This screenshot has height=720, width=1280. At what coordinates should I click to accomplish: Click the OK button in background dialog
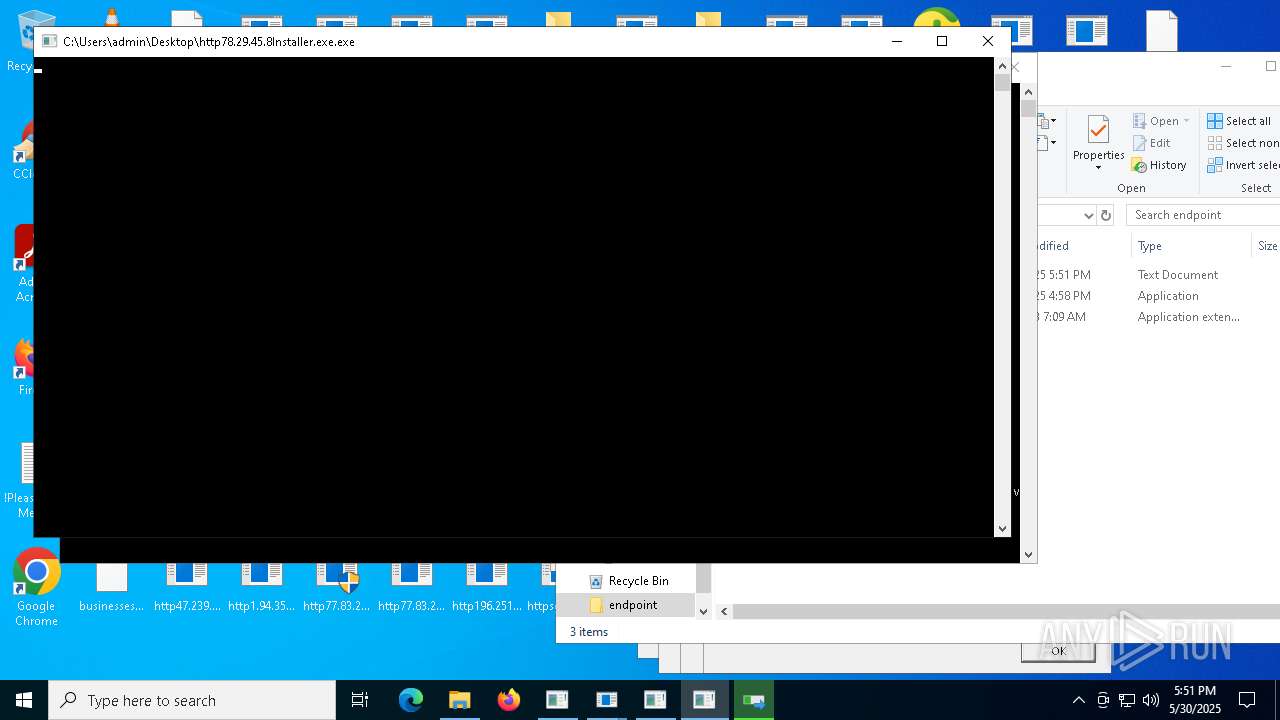(1058, 651)
